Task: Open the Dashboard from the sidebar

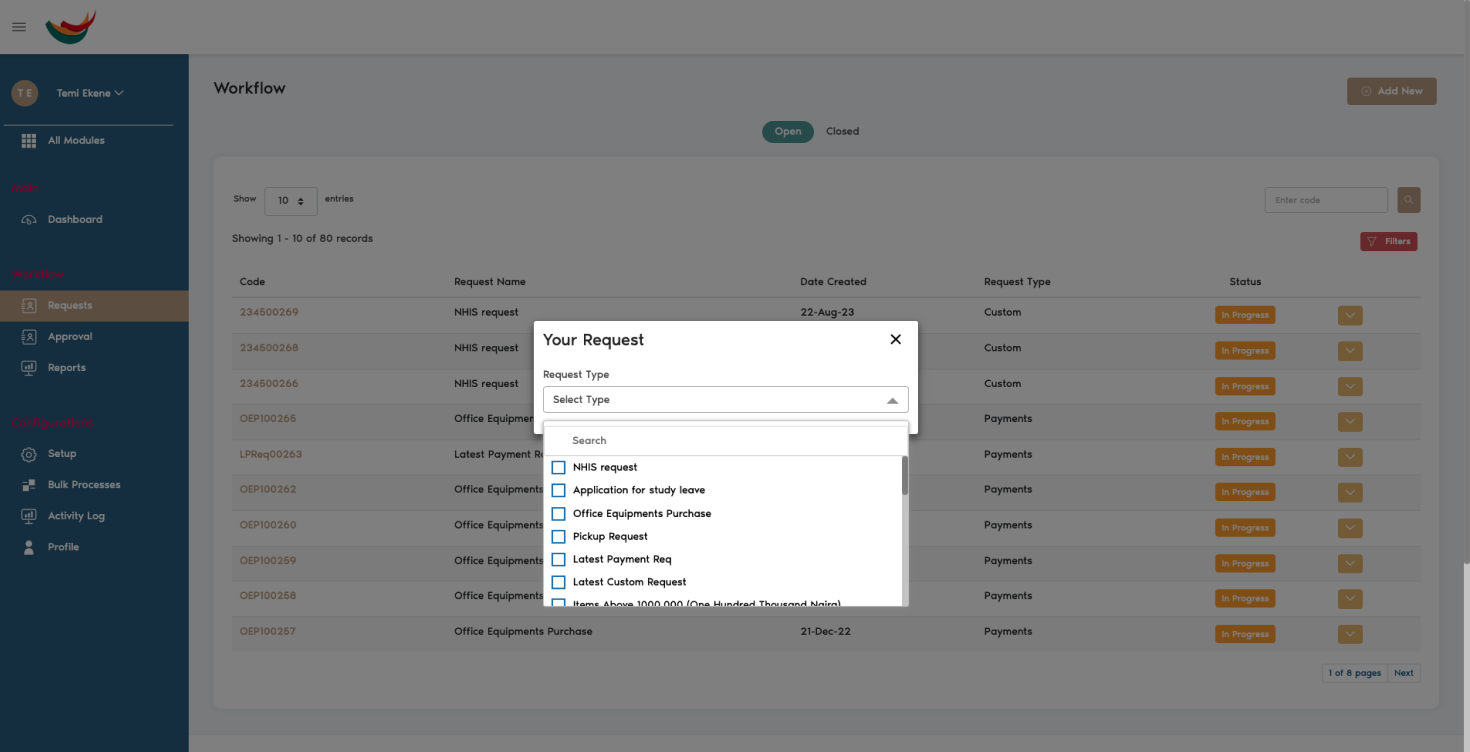Action: [75, 219]
